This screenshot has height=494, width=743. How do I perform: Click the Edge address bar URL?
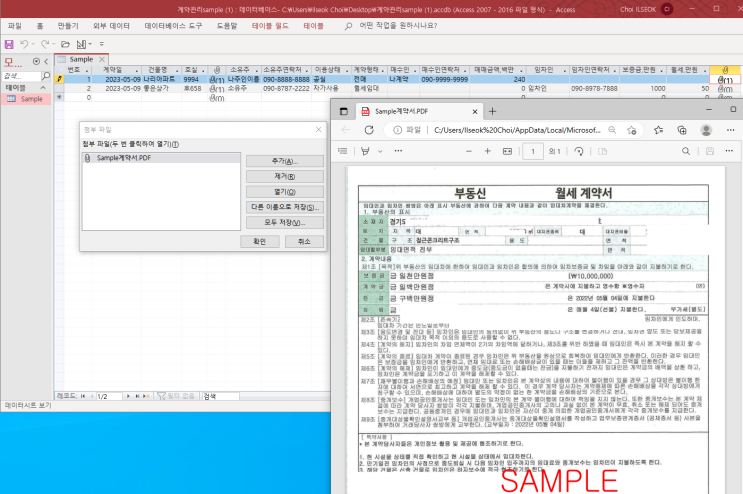point(517,130)
